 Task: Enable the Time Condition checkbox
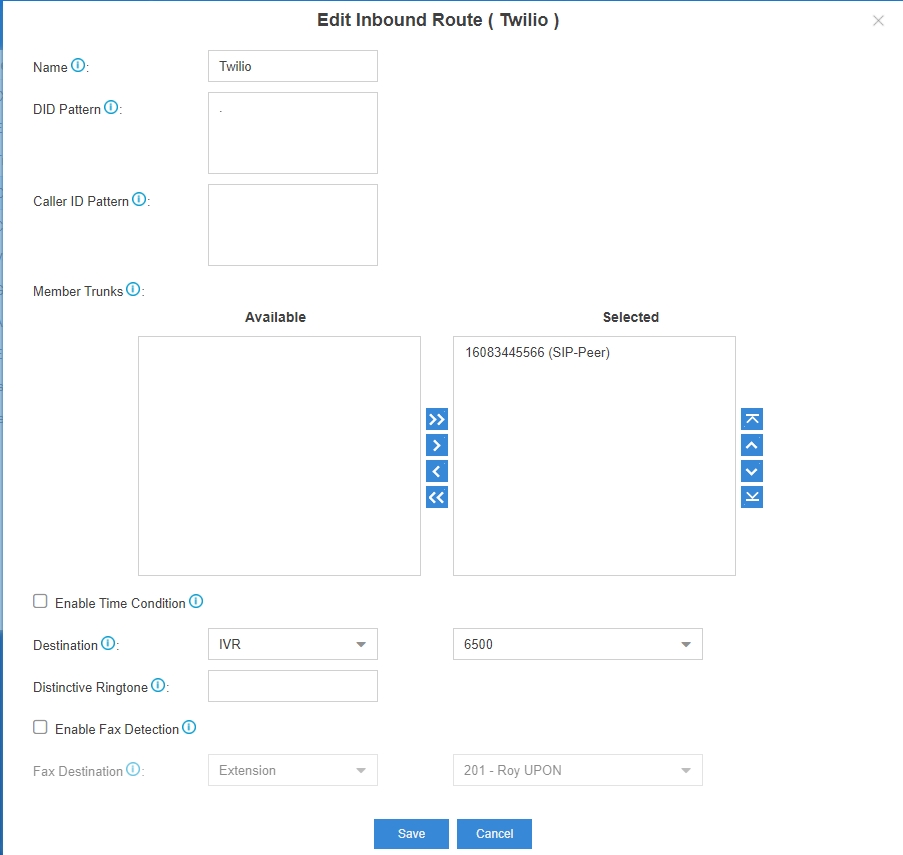click(x=40, y=602)
